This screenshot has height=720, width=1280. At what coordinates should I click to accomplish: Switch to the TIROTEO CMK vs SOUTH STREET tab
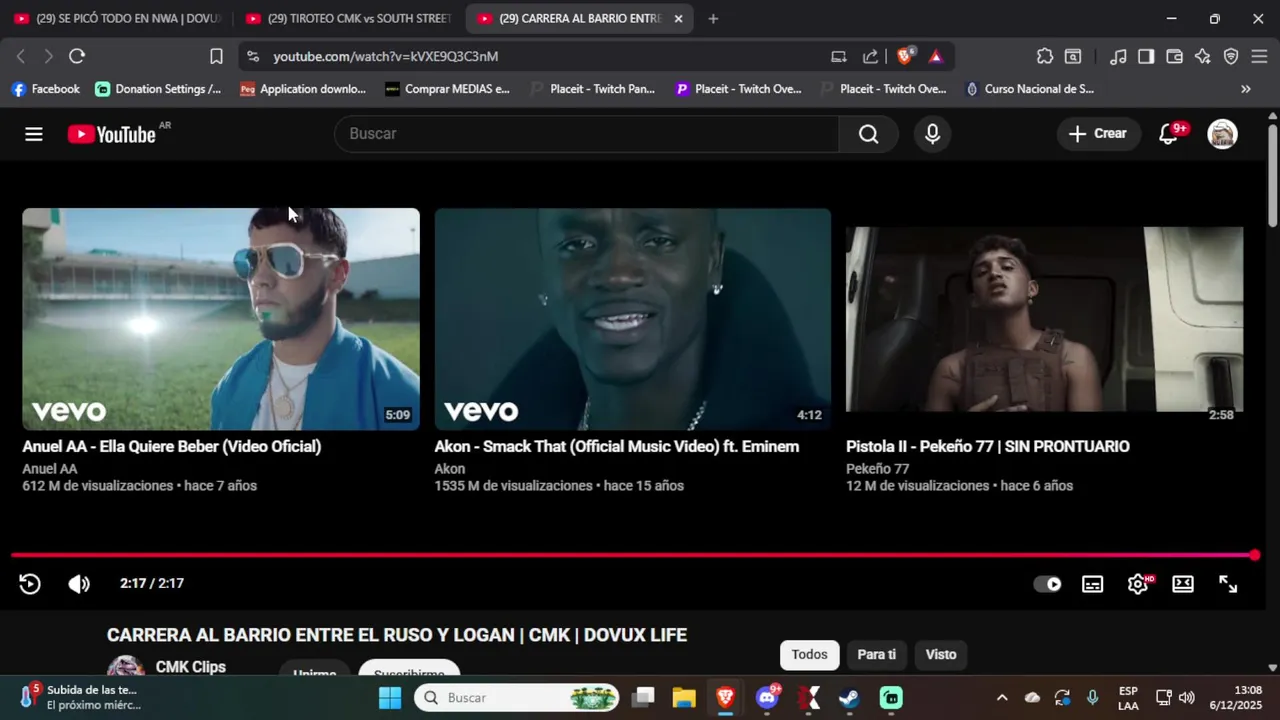tap(349, 18)
